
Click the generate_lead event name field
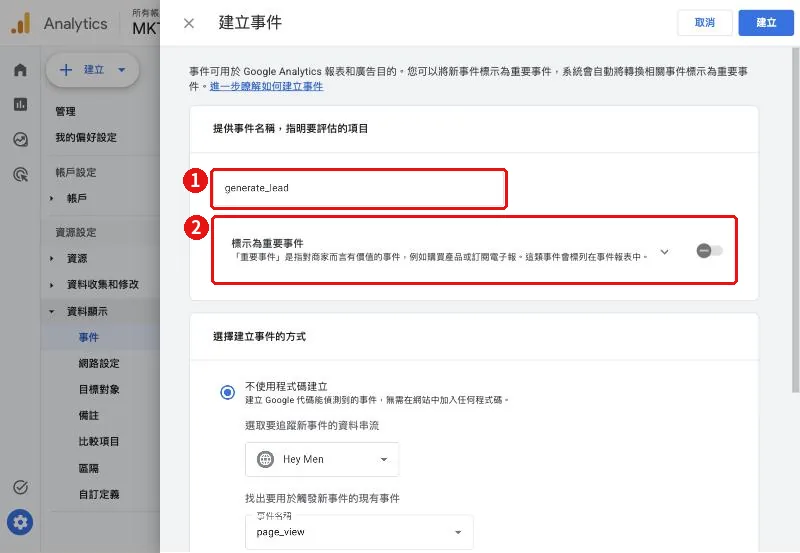tap(359, 188)
